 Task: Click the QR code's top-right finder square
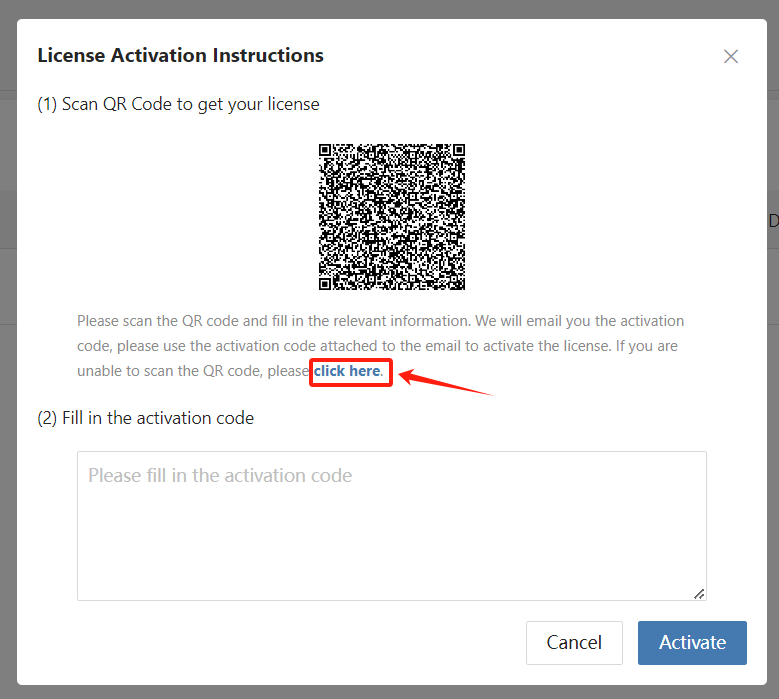pyautogui.click(x=459, y=150)
